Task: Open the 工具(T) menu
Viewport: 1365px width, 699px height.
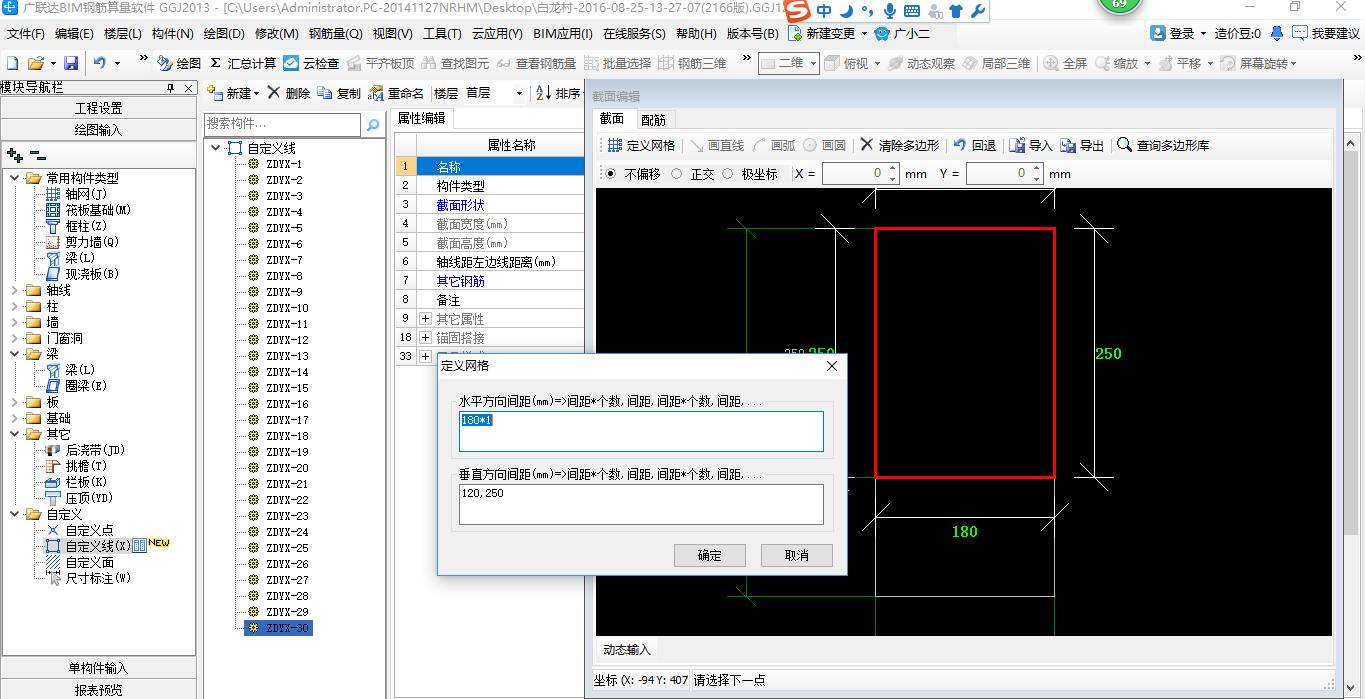Action: (442, 33)
